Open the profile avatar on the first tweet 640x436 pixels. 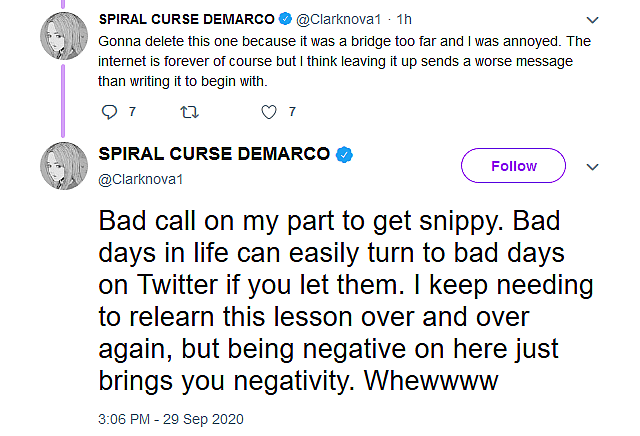[64, 40]
